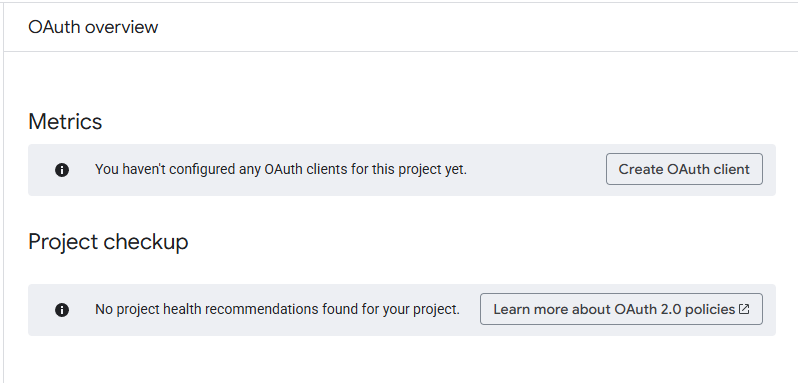The height and width of the screenshot is (383, 798).
Task: Click the info icon in Project checkup banner
Action: 62,310
